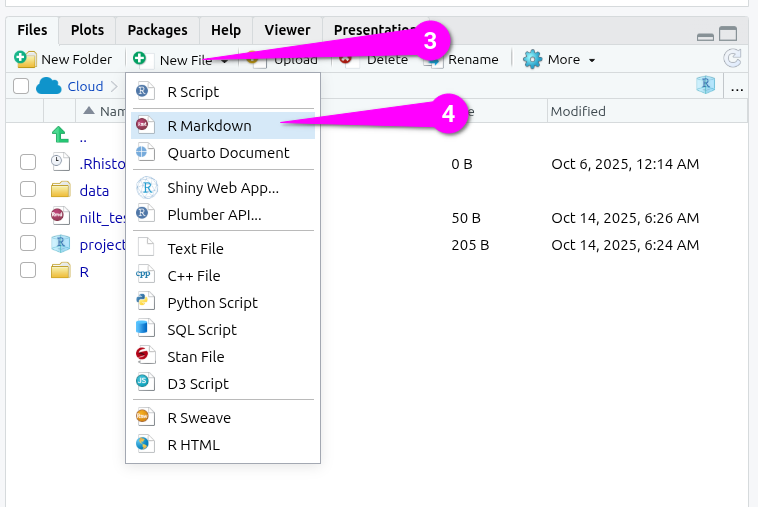This screenshot has width=758, height=507.
Task: Click the nilt_test Rmd file icon
Action: click(60, 216)
